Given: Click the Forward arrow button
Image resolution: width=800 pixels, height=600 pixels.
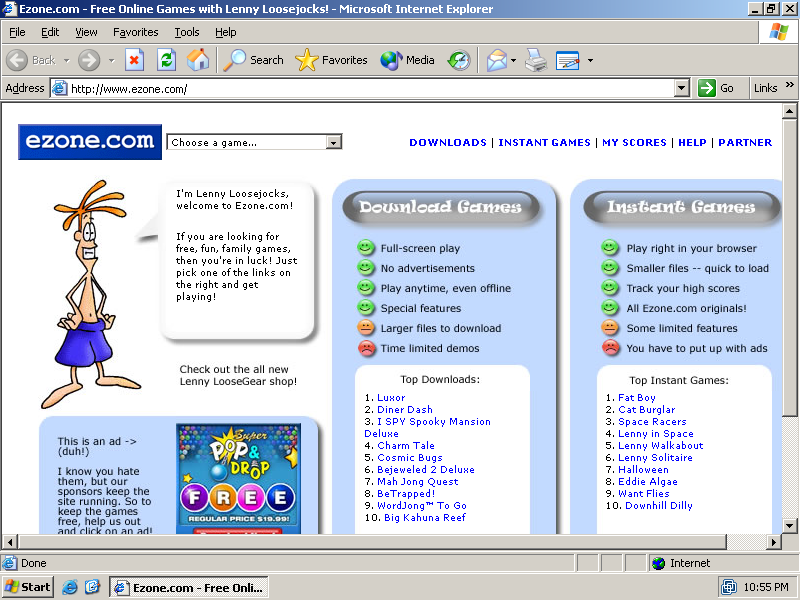Looking at the screenshot, I should coord(89,60).
